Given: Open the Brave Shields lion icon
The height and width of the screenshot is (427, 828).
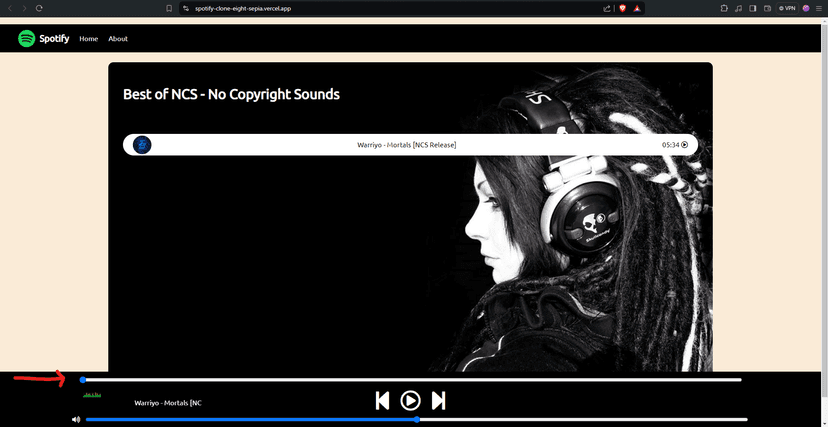Looking at the screenshot, I should [623, 8].
